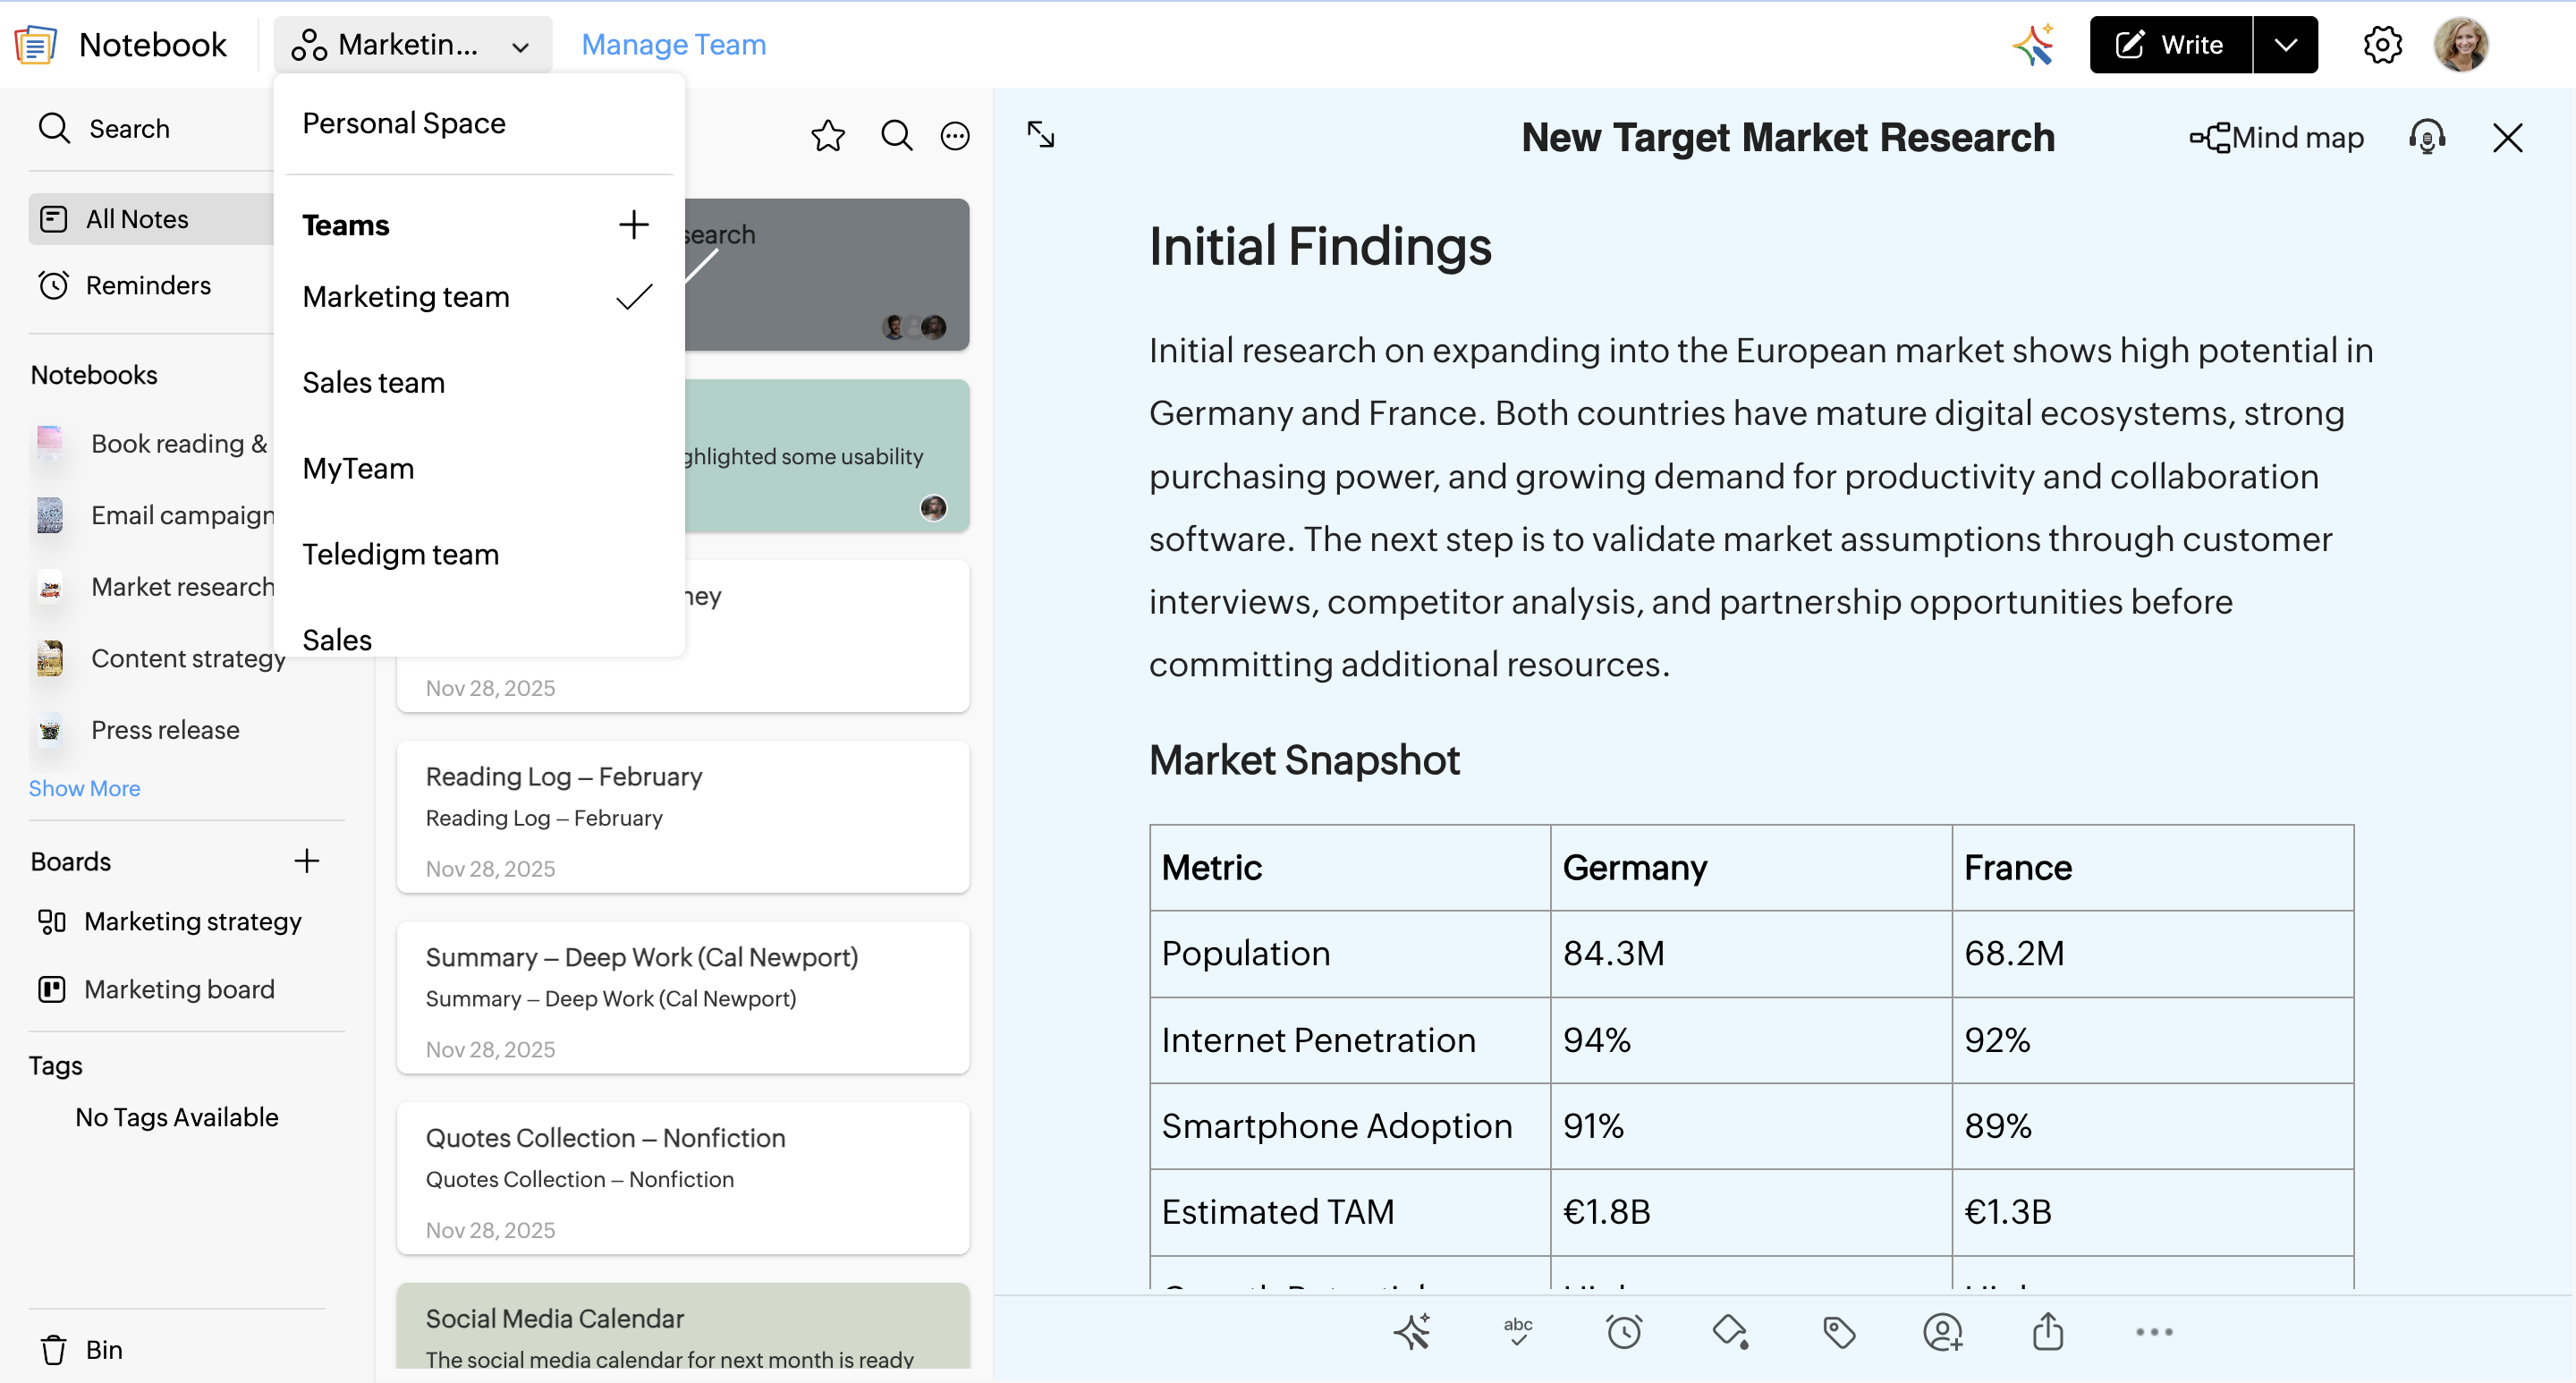Open the Mind map view

[x=2277, y=137]
